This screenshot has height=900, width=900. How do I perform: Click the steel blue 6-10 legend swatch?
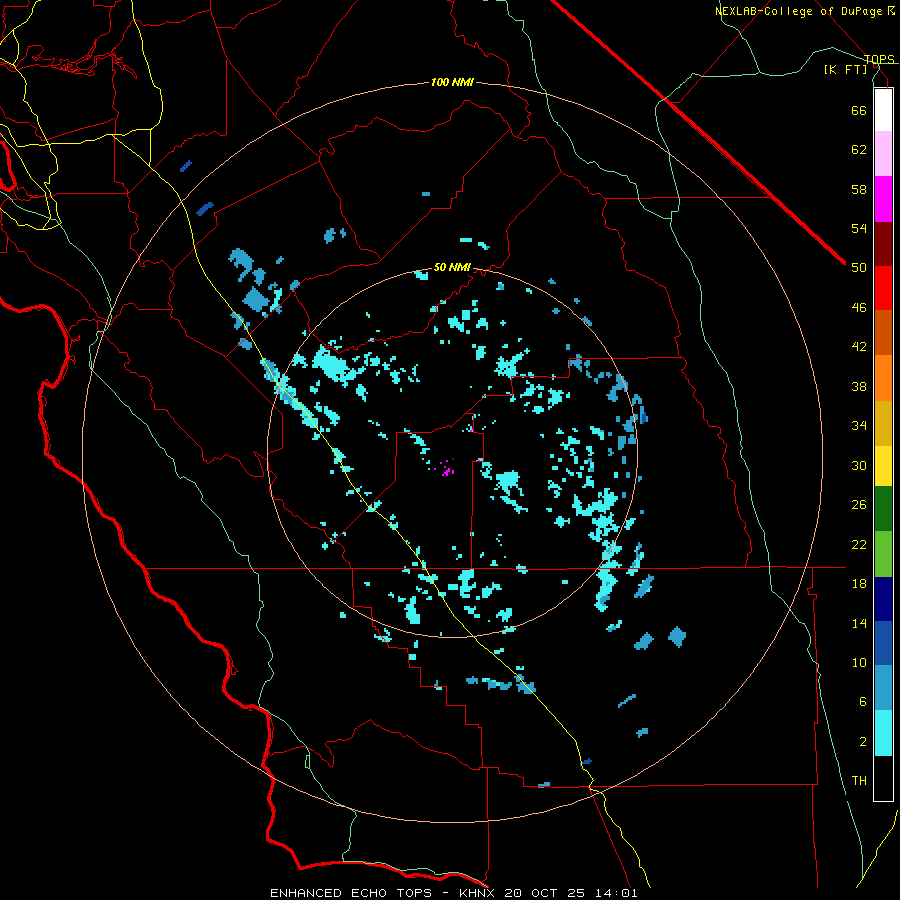tap(883, 688)
